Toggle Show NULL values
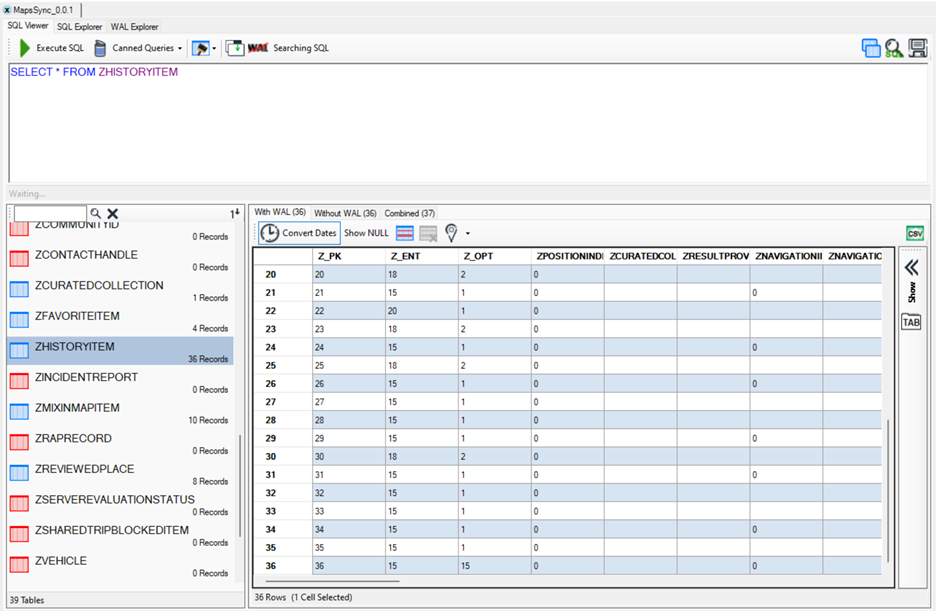936x611 pixels. [x=366, y=233]
